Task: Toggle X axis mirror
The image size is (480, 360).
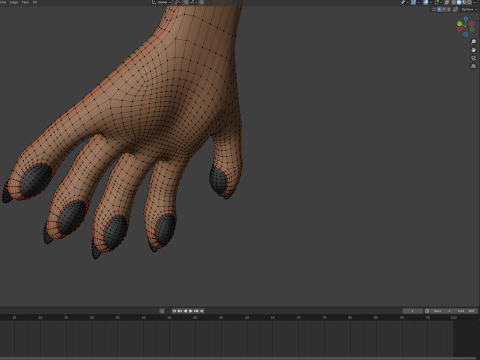Action: click(439, 9)
